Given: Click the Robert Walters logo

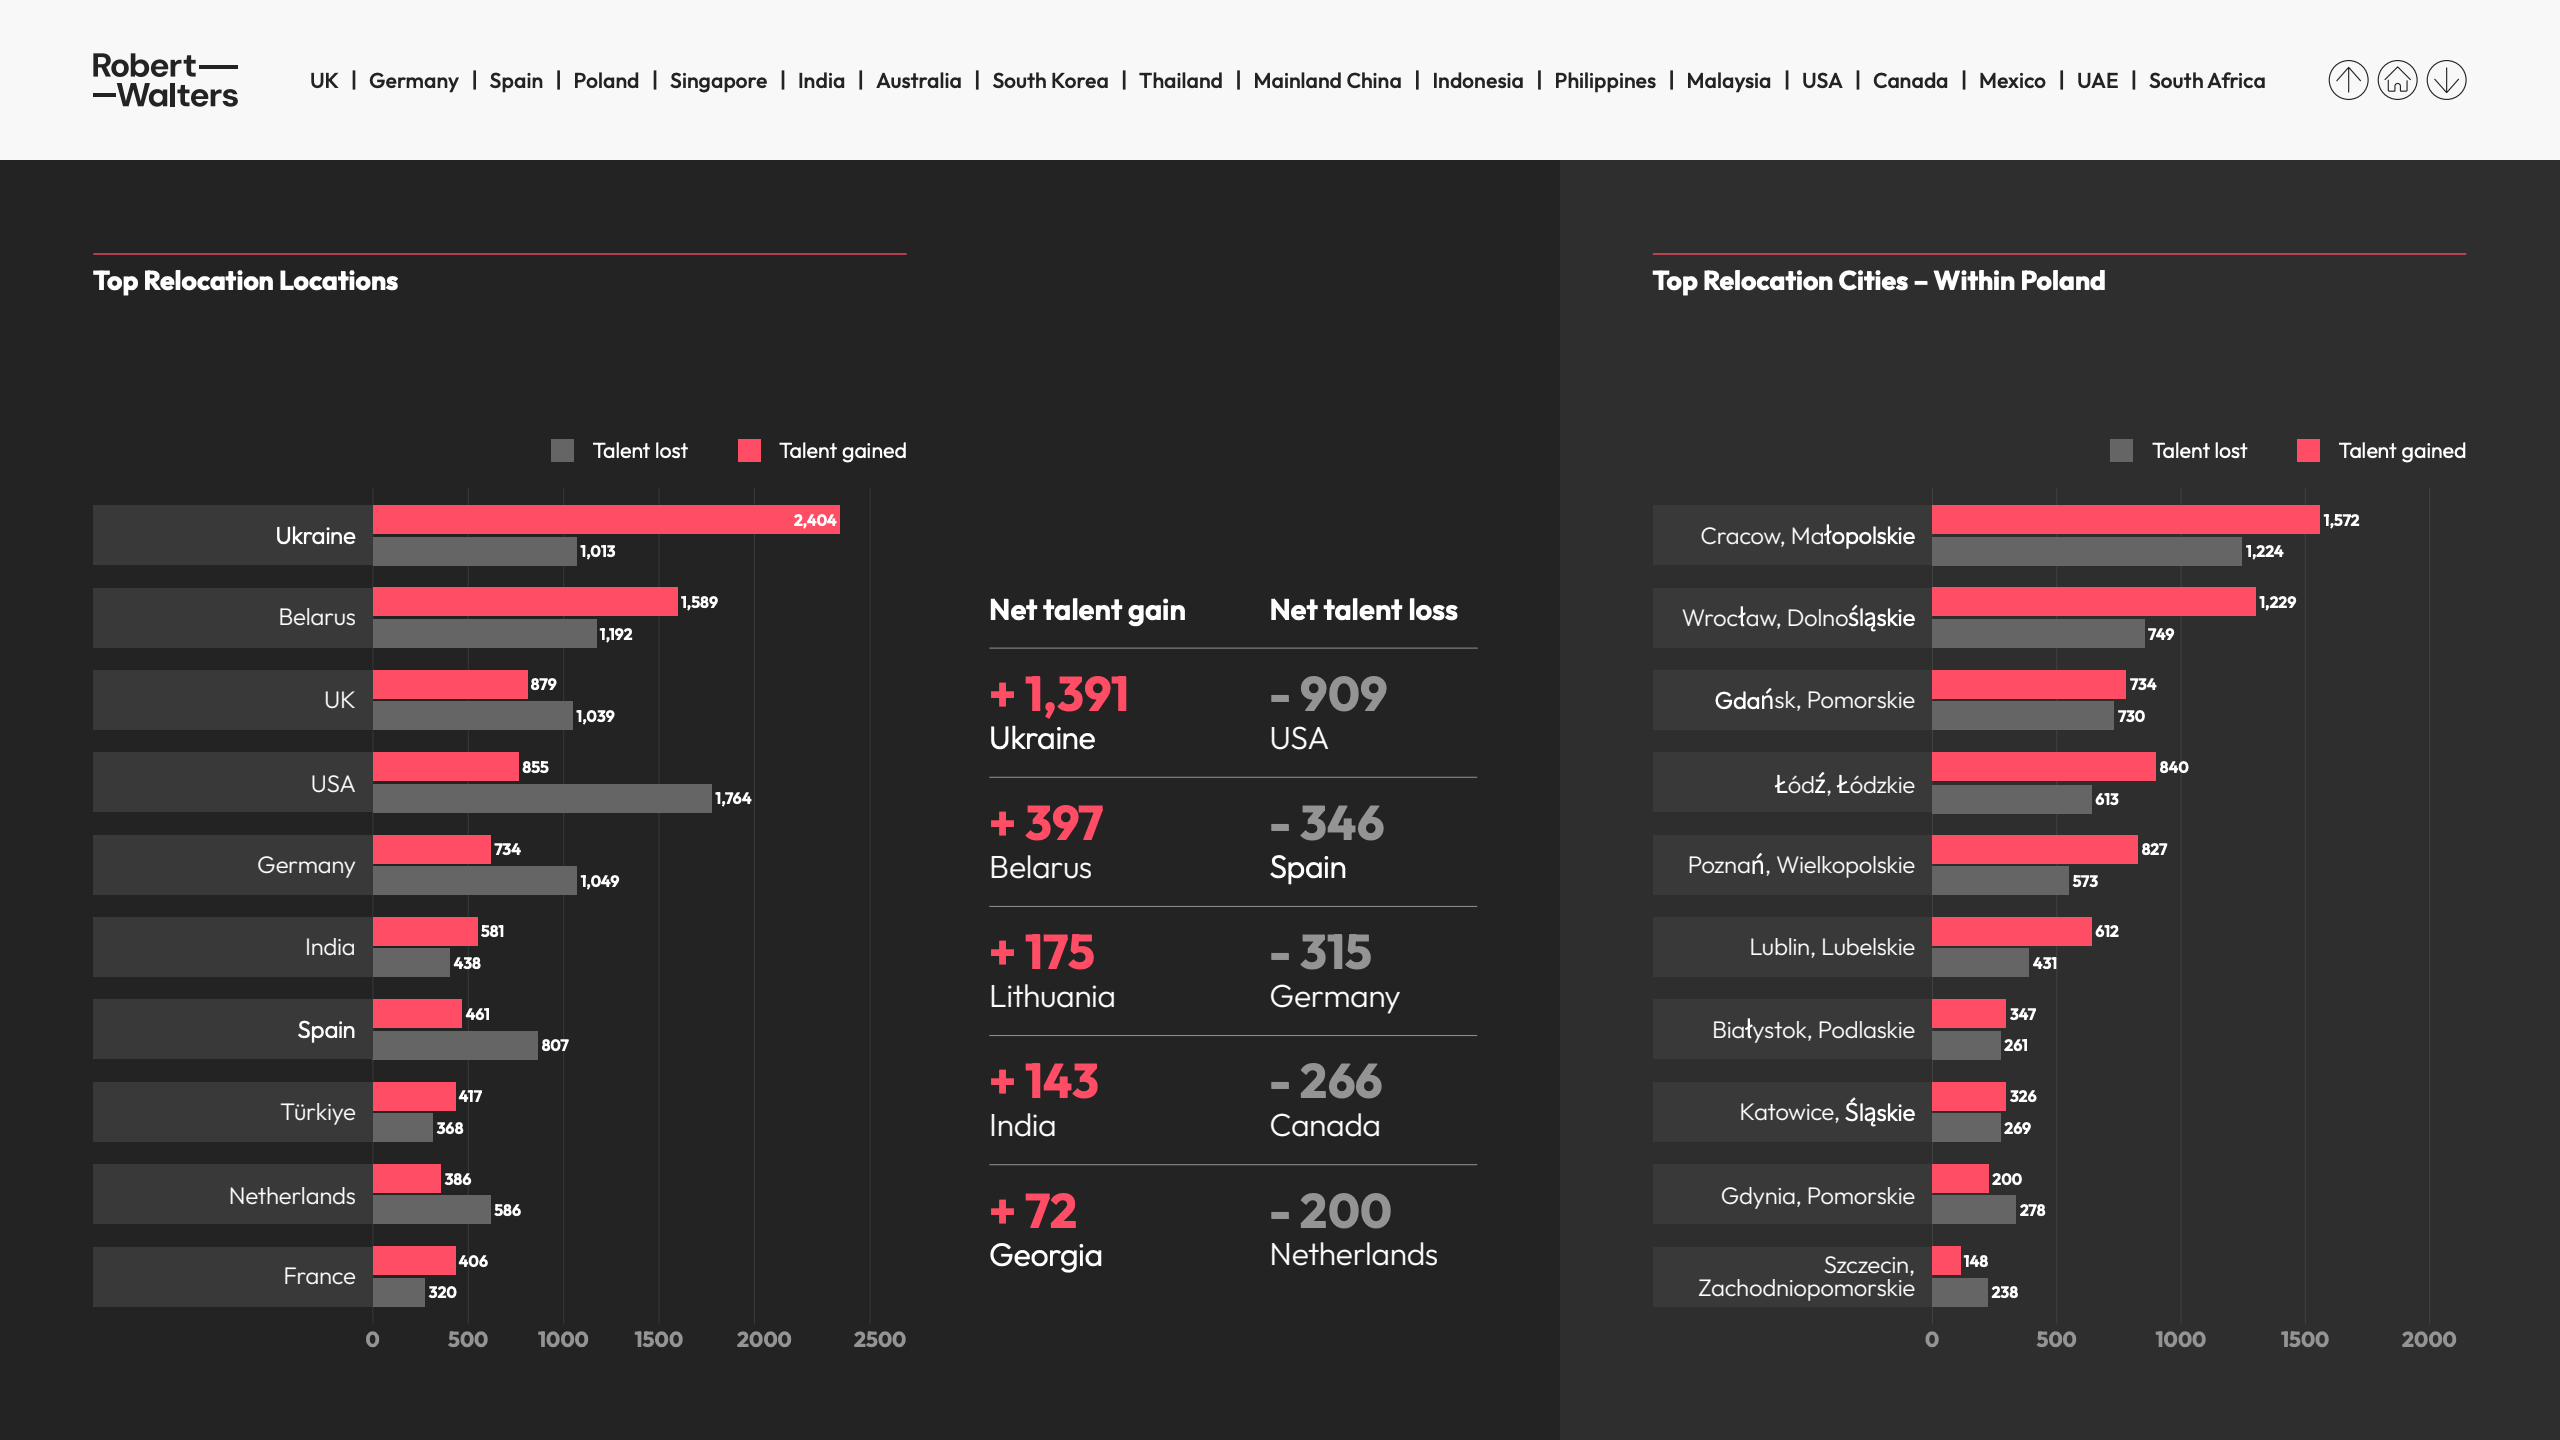Looking at the screenshot, I should click(165, 80).
